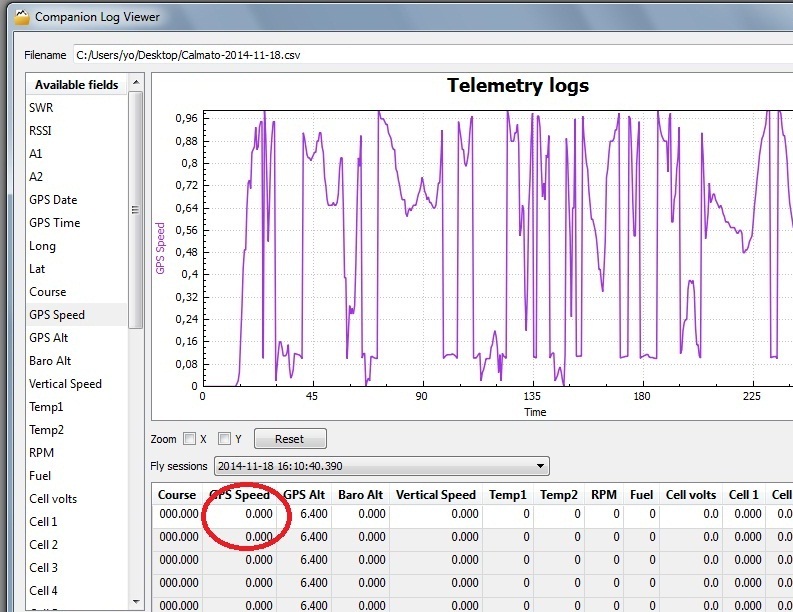Click the Course column header
The width and height of the screenshot is (793, 612).
[177, 495]
